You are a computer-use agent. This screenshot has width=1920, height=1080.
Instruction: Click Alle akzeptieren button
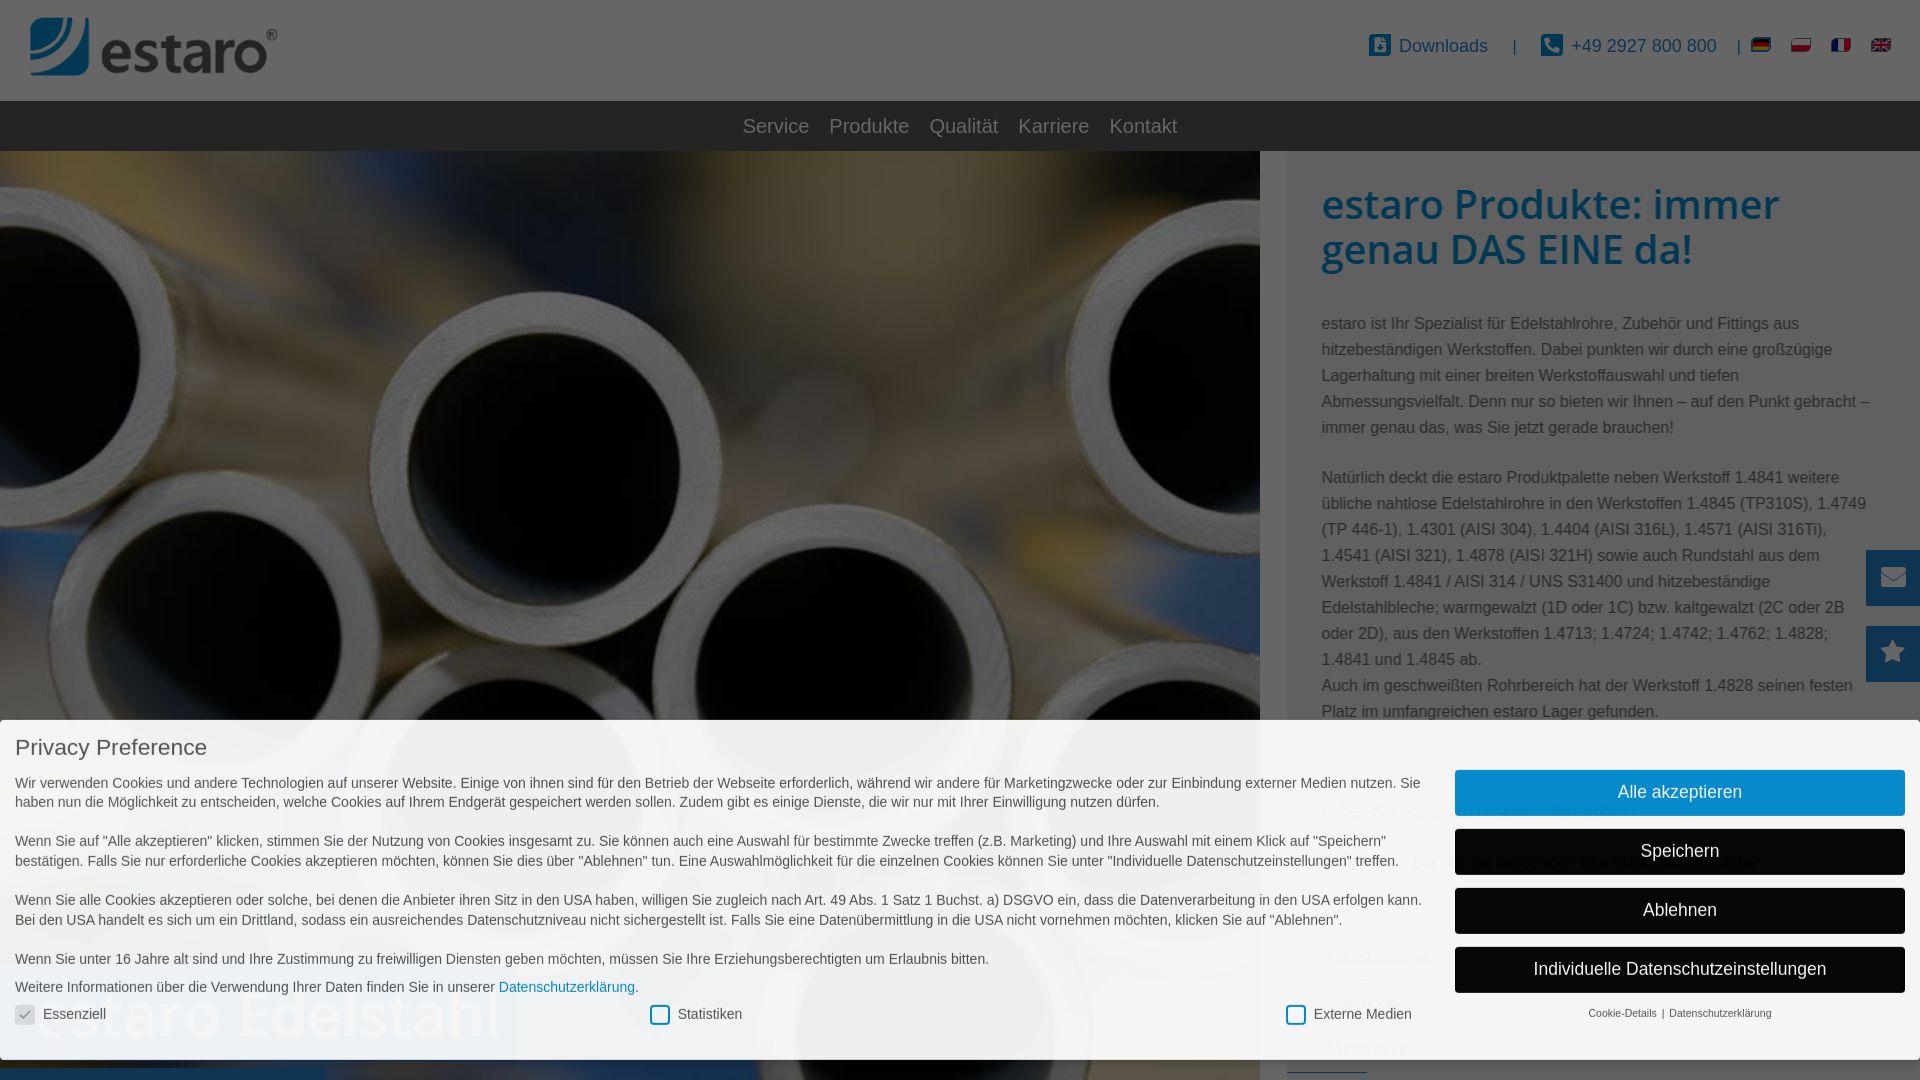[x=1679, y=793]
